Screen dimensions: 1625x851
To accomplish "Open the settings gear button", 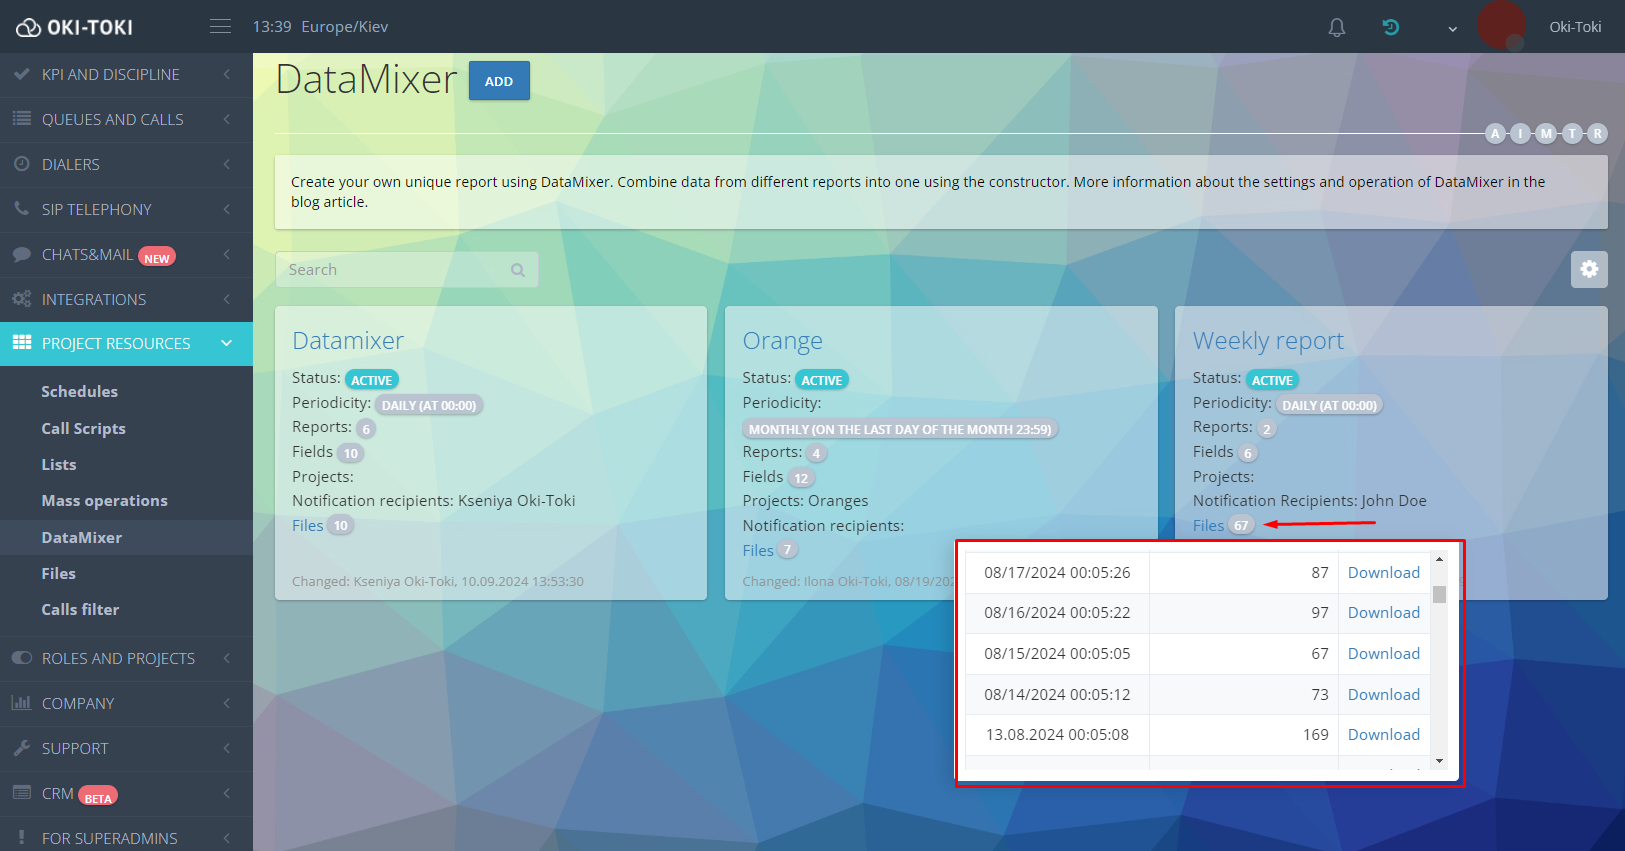I will click(1589, 269).
